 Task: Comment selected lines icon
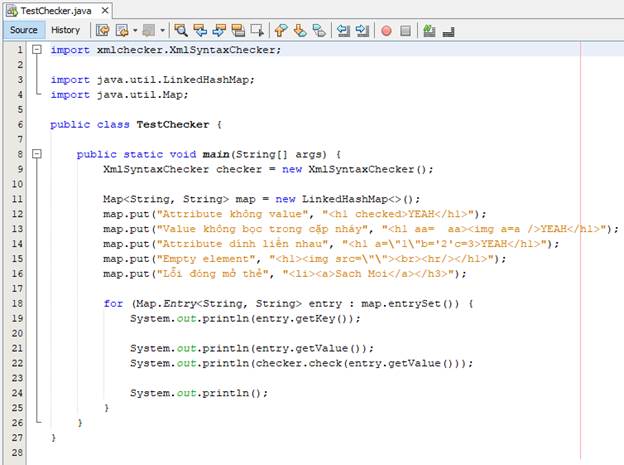429,31
